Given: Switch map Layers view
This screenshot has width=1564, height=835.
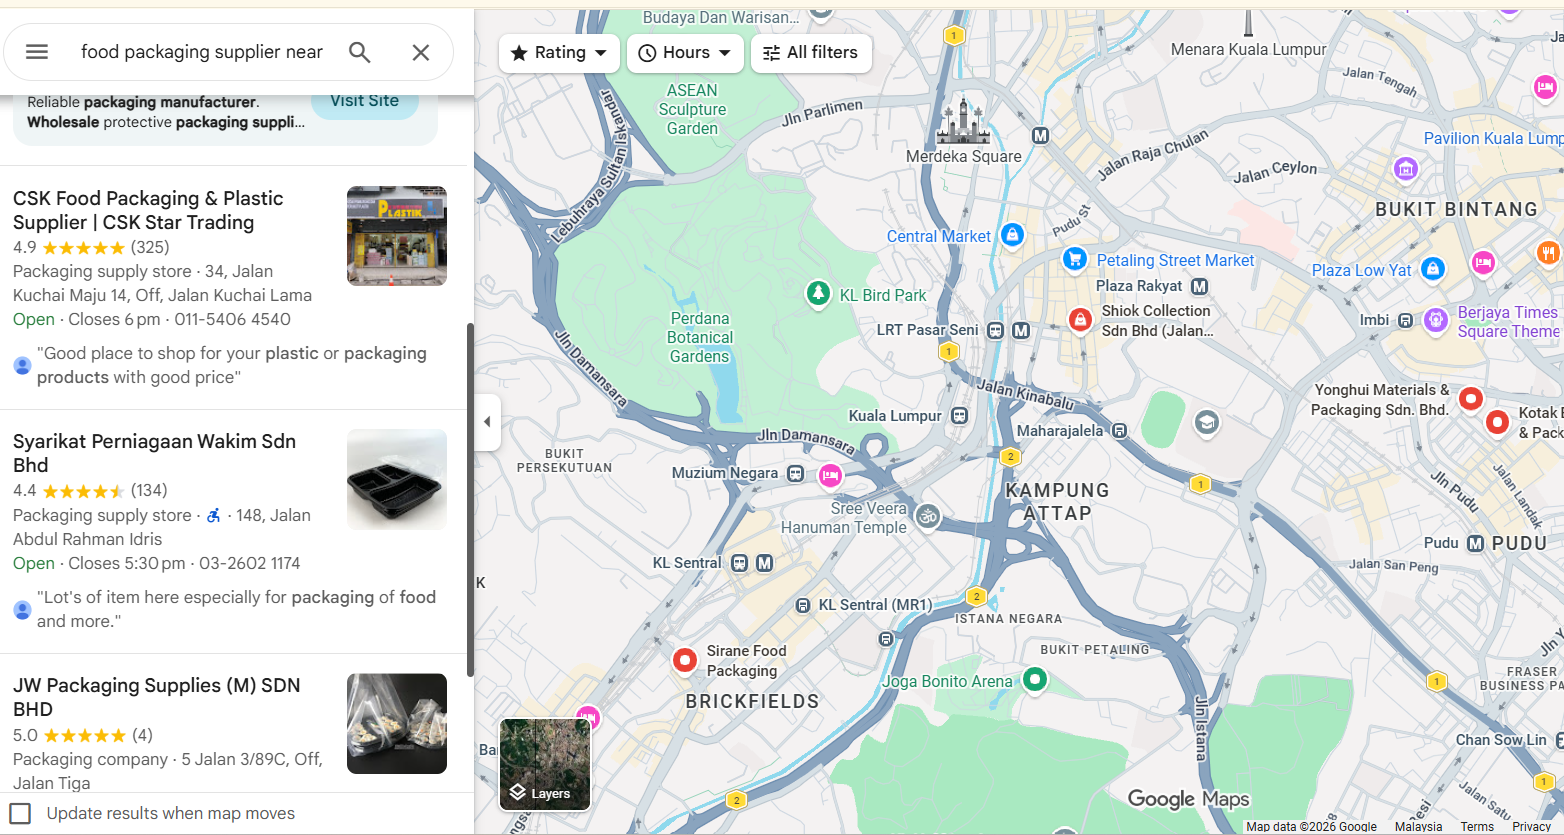Looking at the screenshot, I should (x=545, y=764).
